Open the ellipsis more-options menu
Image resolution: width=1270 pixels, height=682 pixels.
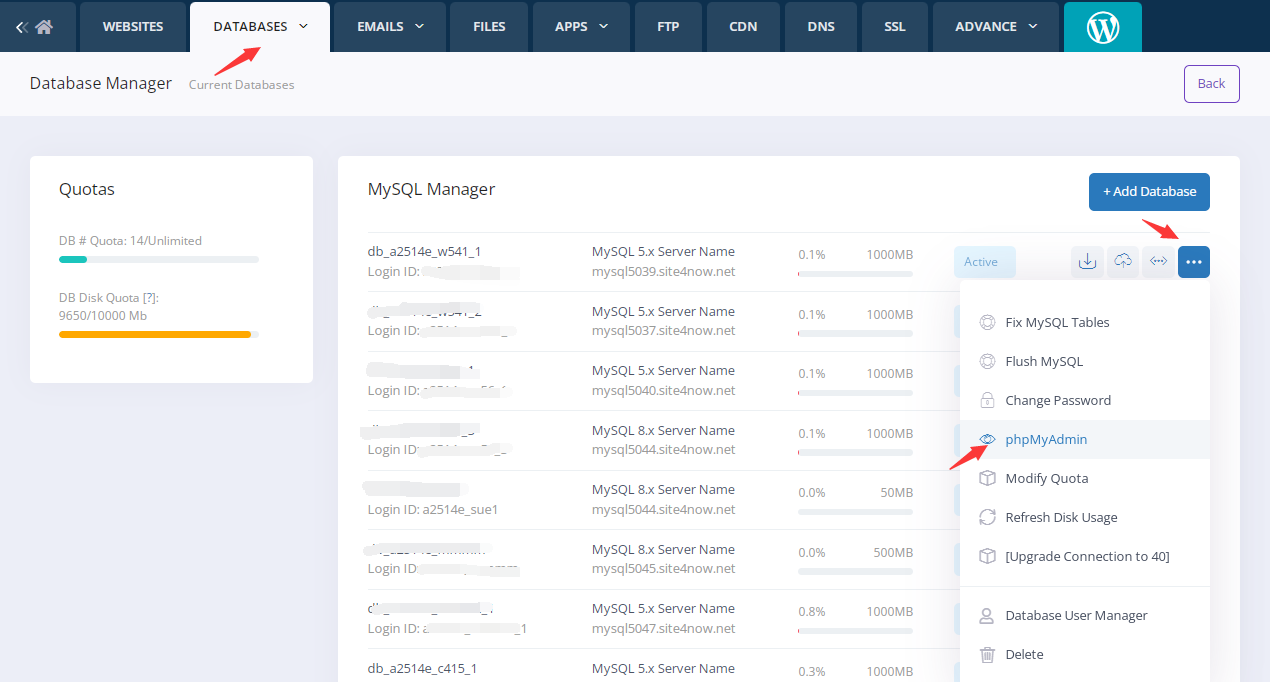tap(1193, 261)
